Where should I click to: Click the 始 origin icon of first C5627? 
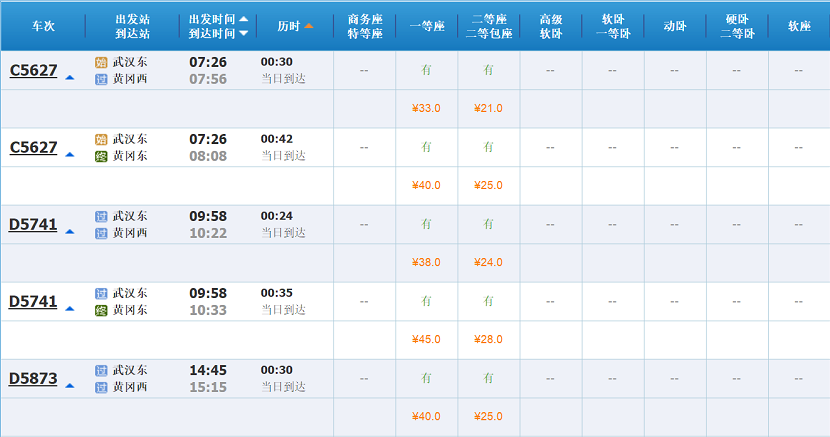click(x=101, y=62)
